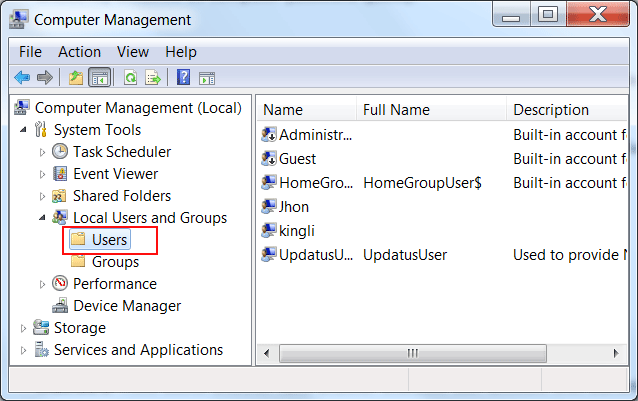
Task: Click the System Tools wrench icon
Action: (x=41, y=130)
